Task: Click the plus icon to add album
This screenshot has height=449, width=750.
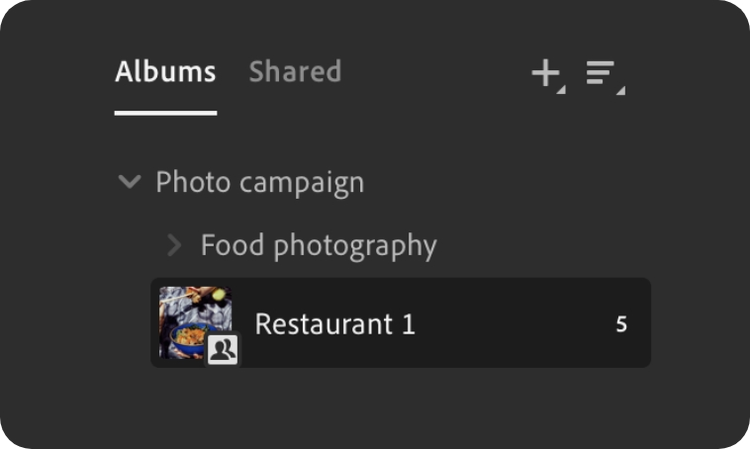Action: [544, 73]
